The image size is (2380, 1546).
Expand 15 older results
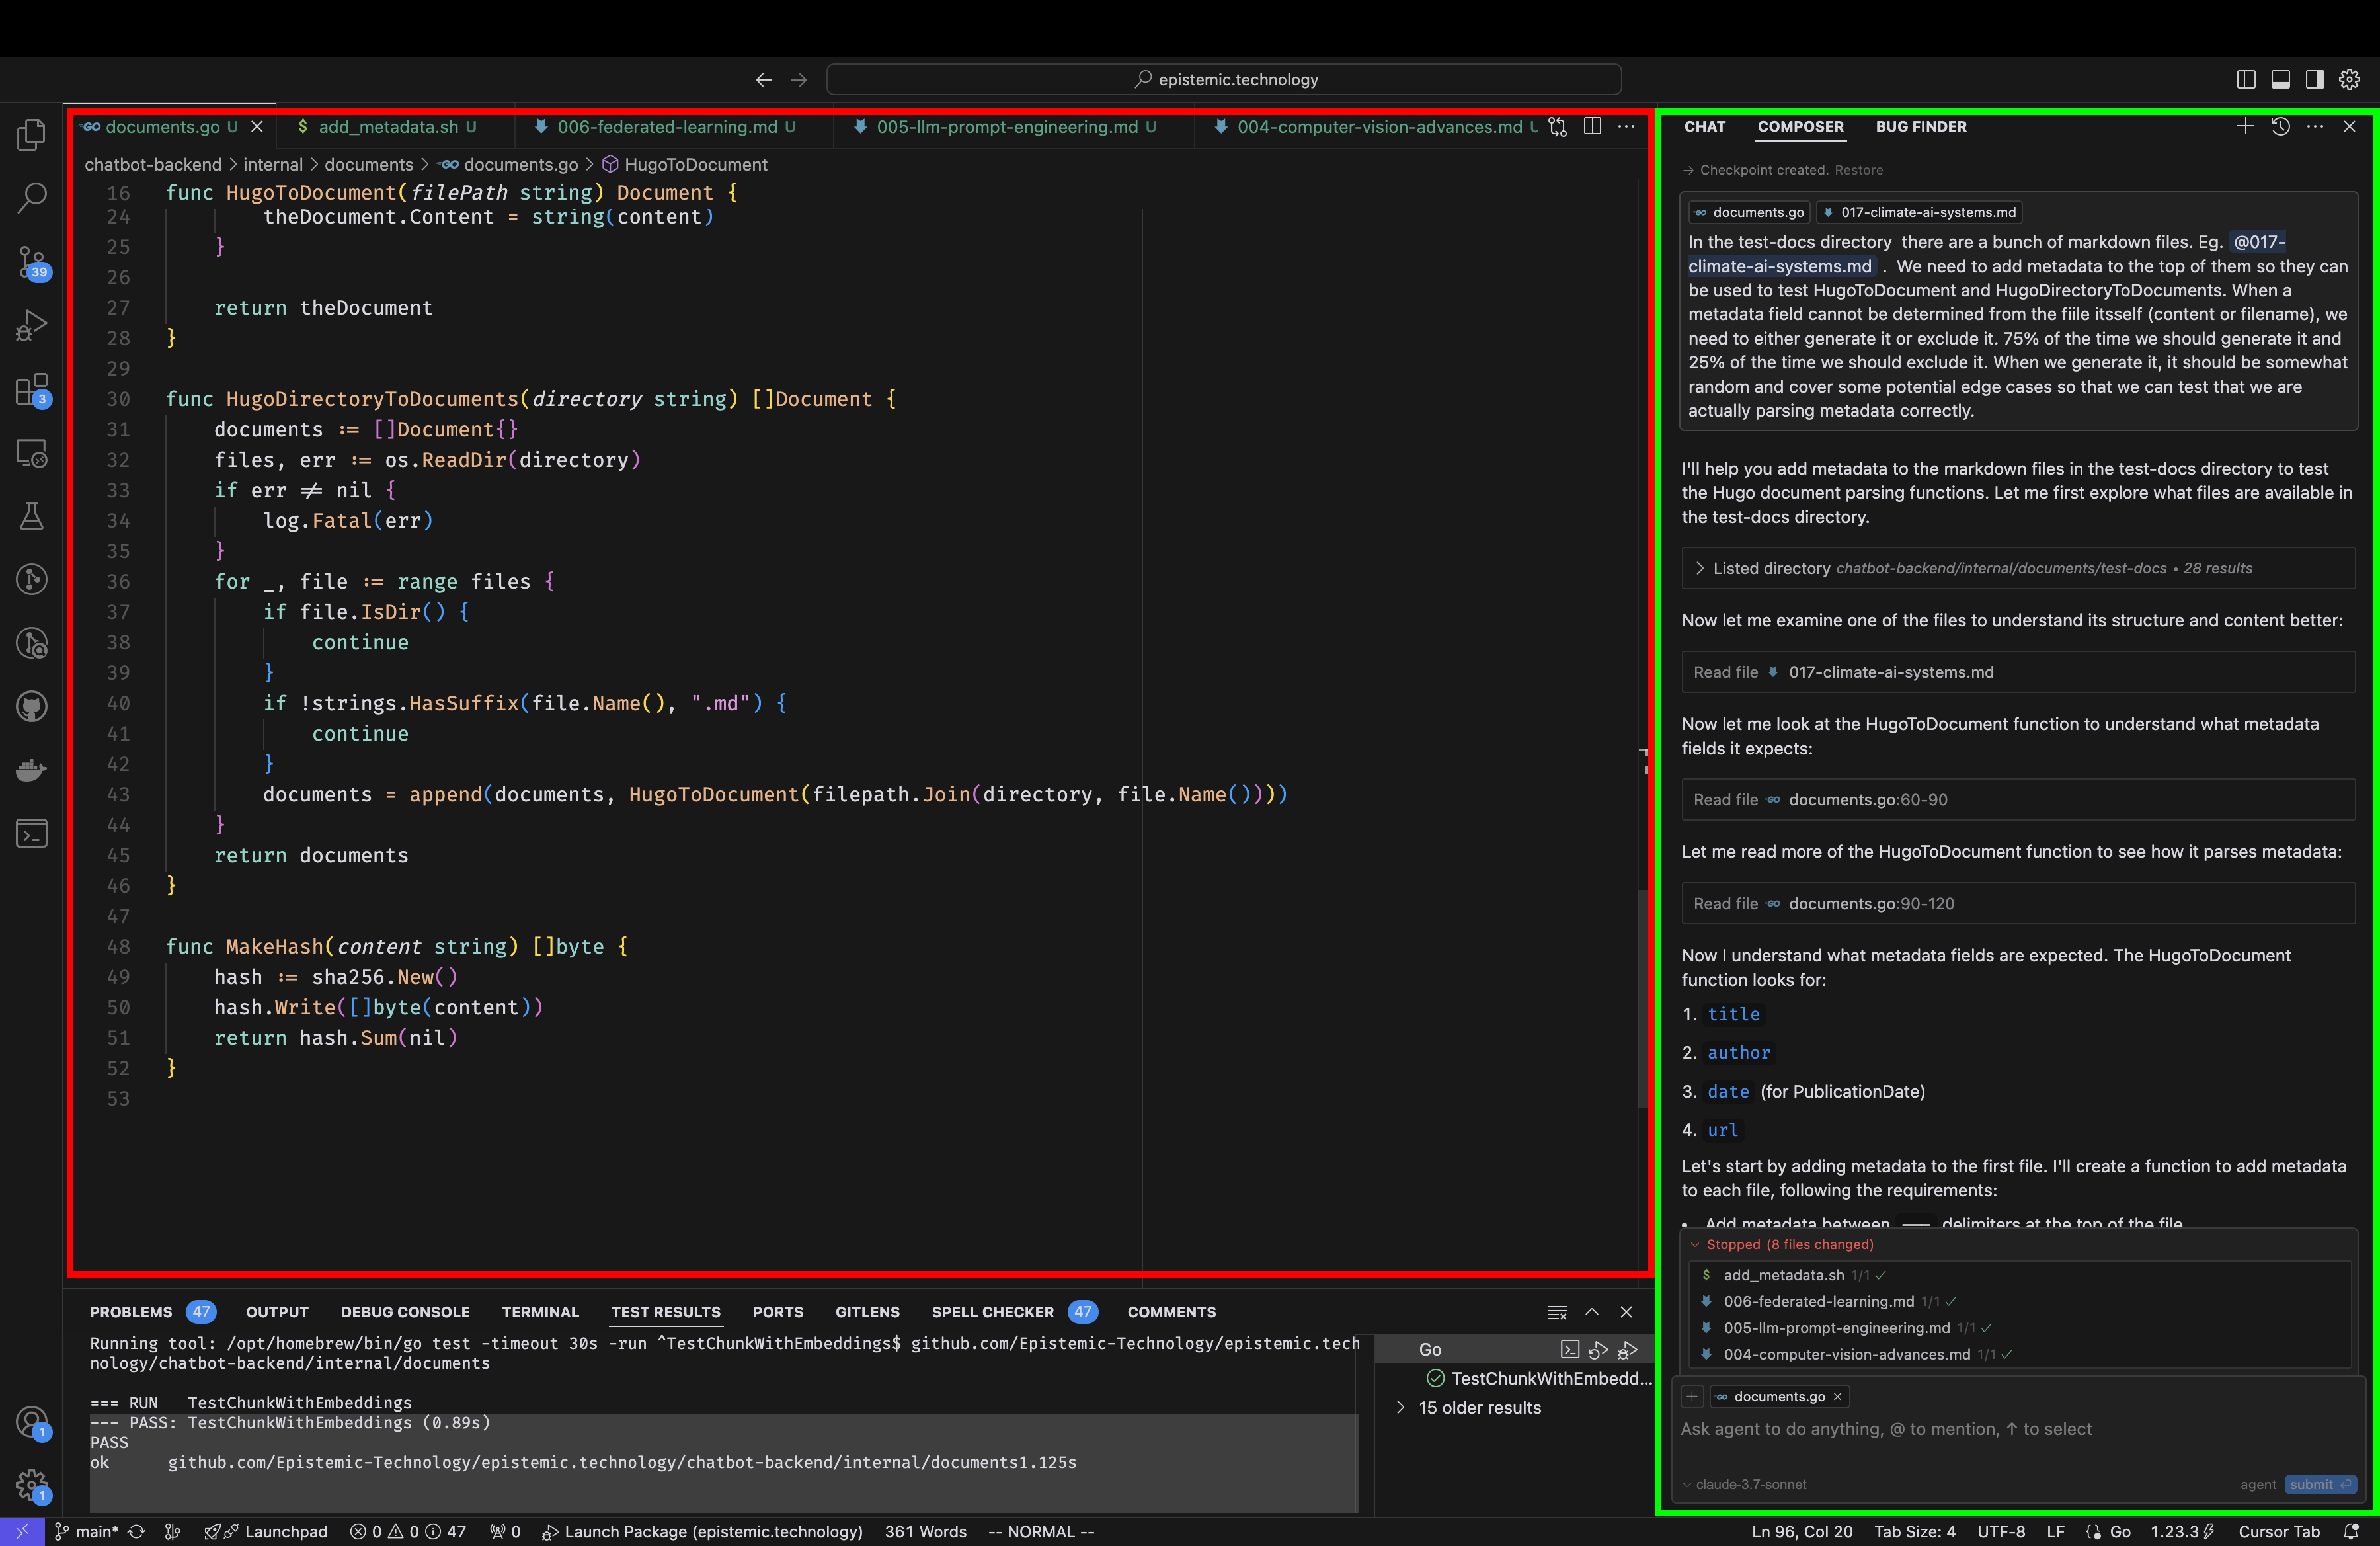point(1480,1408)
